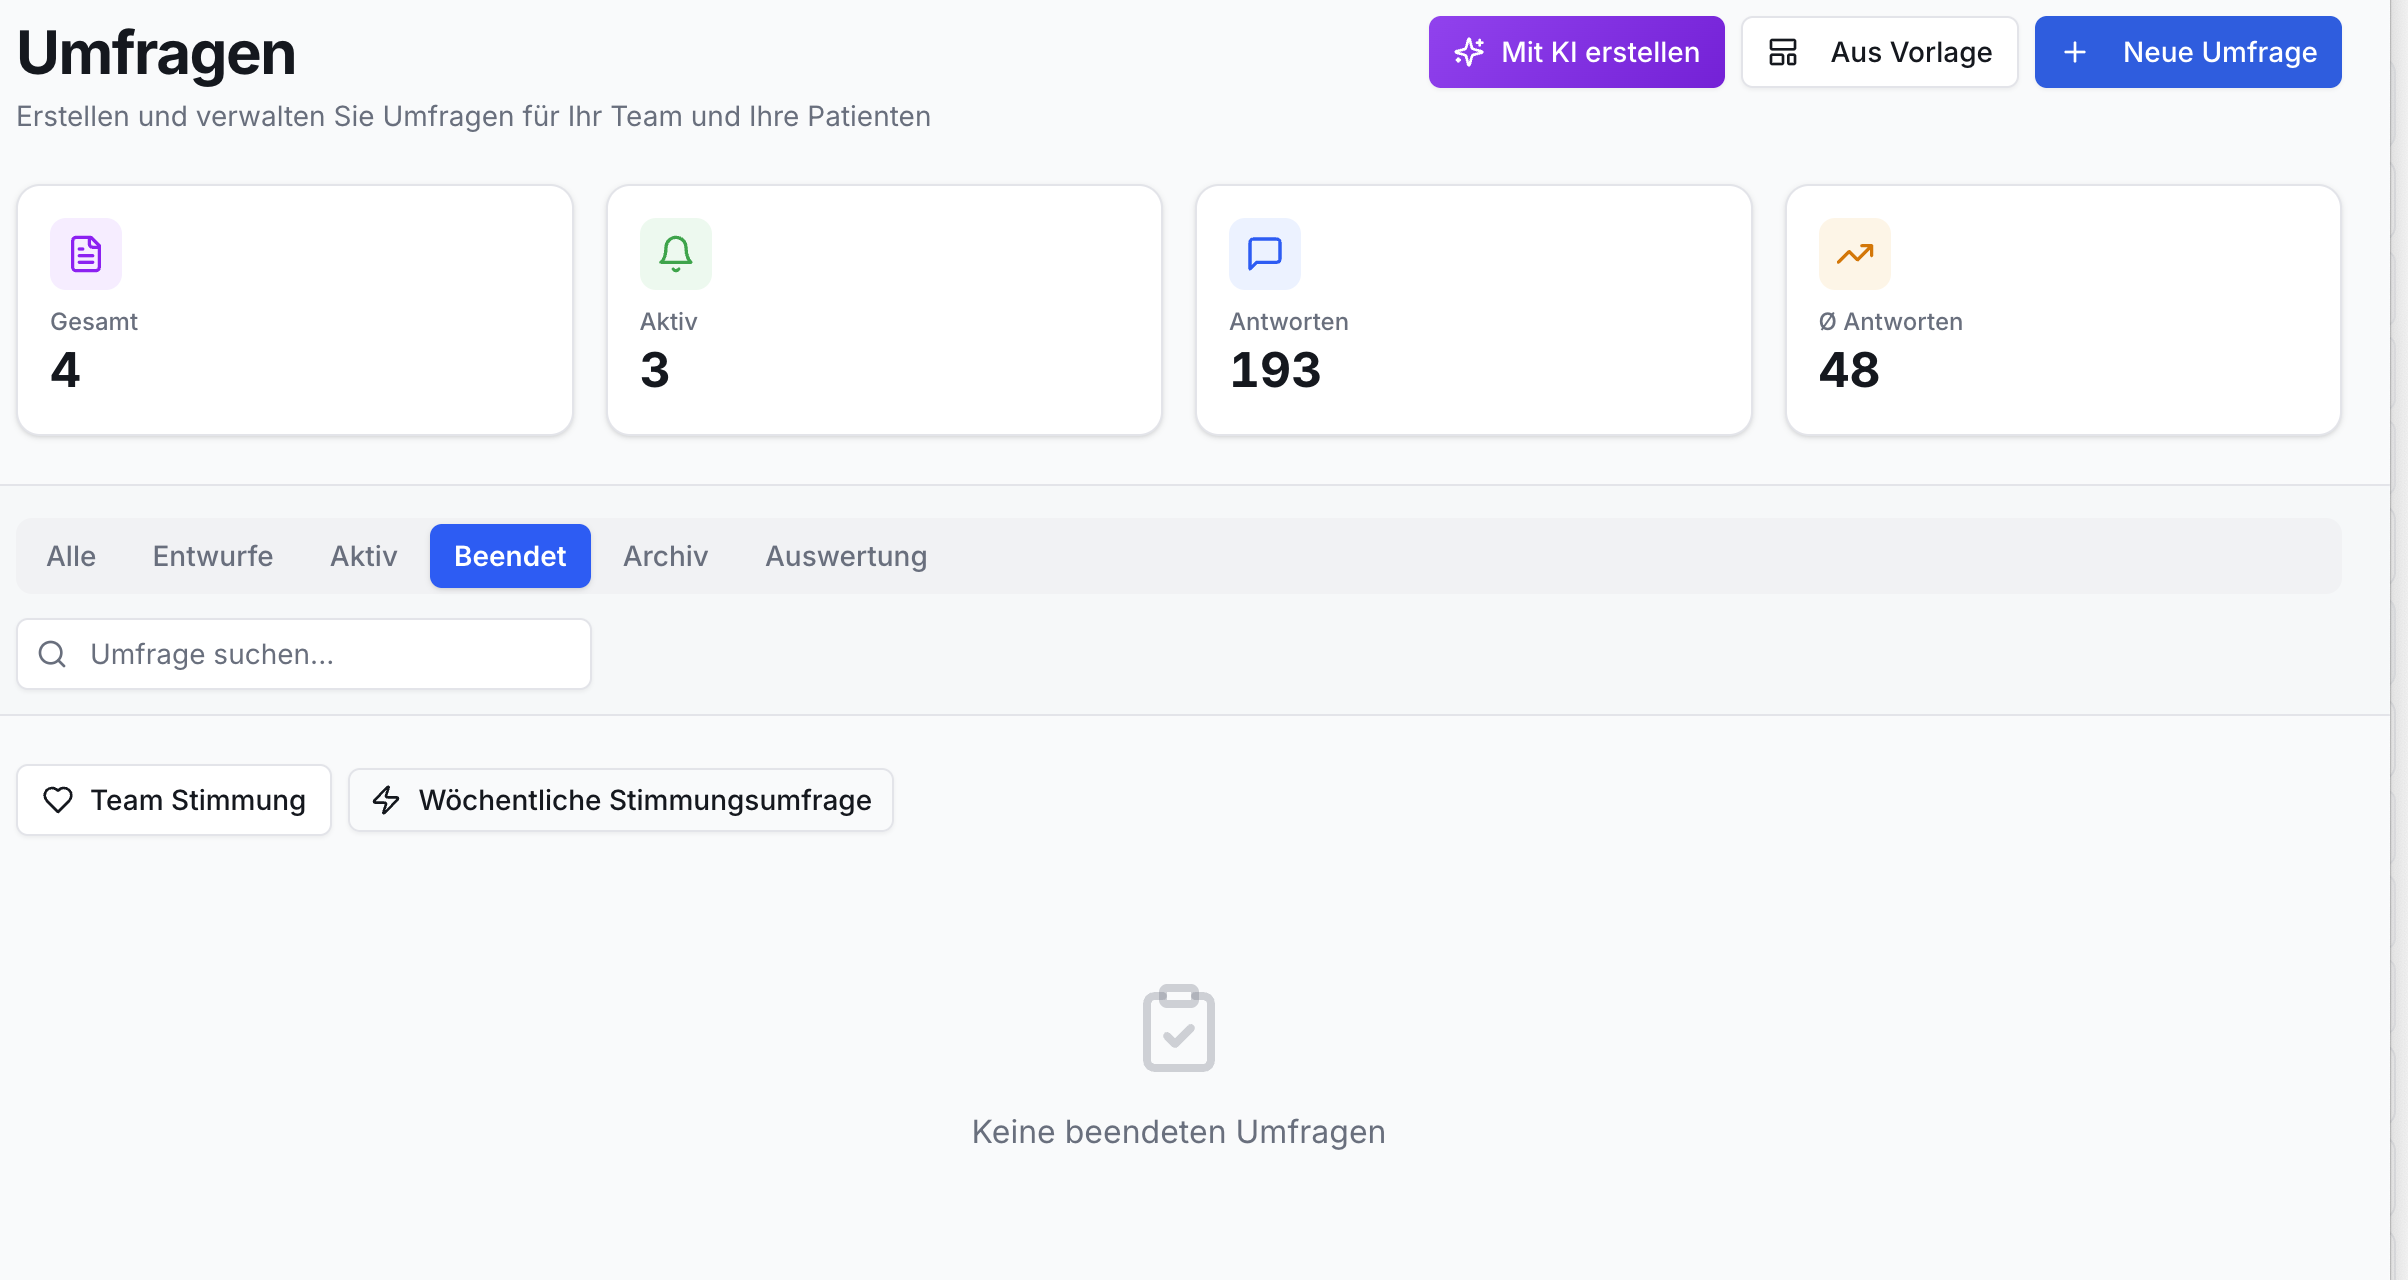Click the Ø Antworten value 48
Screen dimensions: 2408x1280
click(x=1849, y=370)
